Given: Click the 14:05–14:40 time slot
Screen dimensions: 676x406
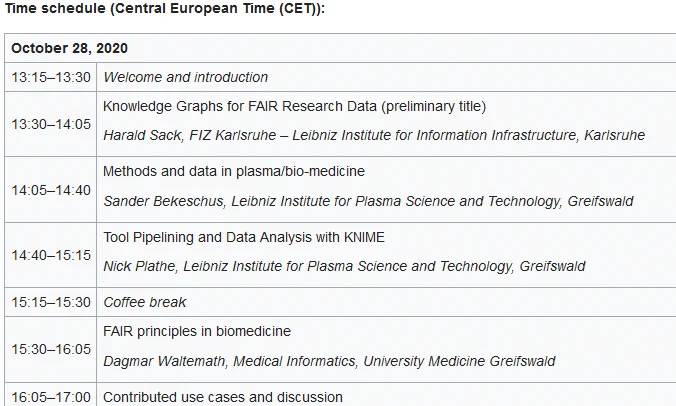Looking at the screenshot, I should click(x=51, y=190).
